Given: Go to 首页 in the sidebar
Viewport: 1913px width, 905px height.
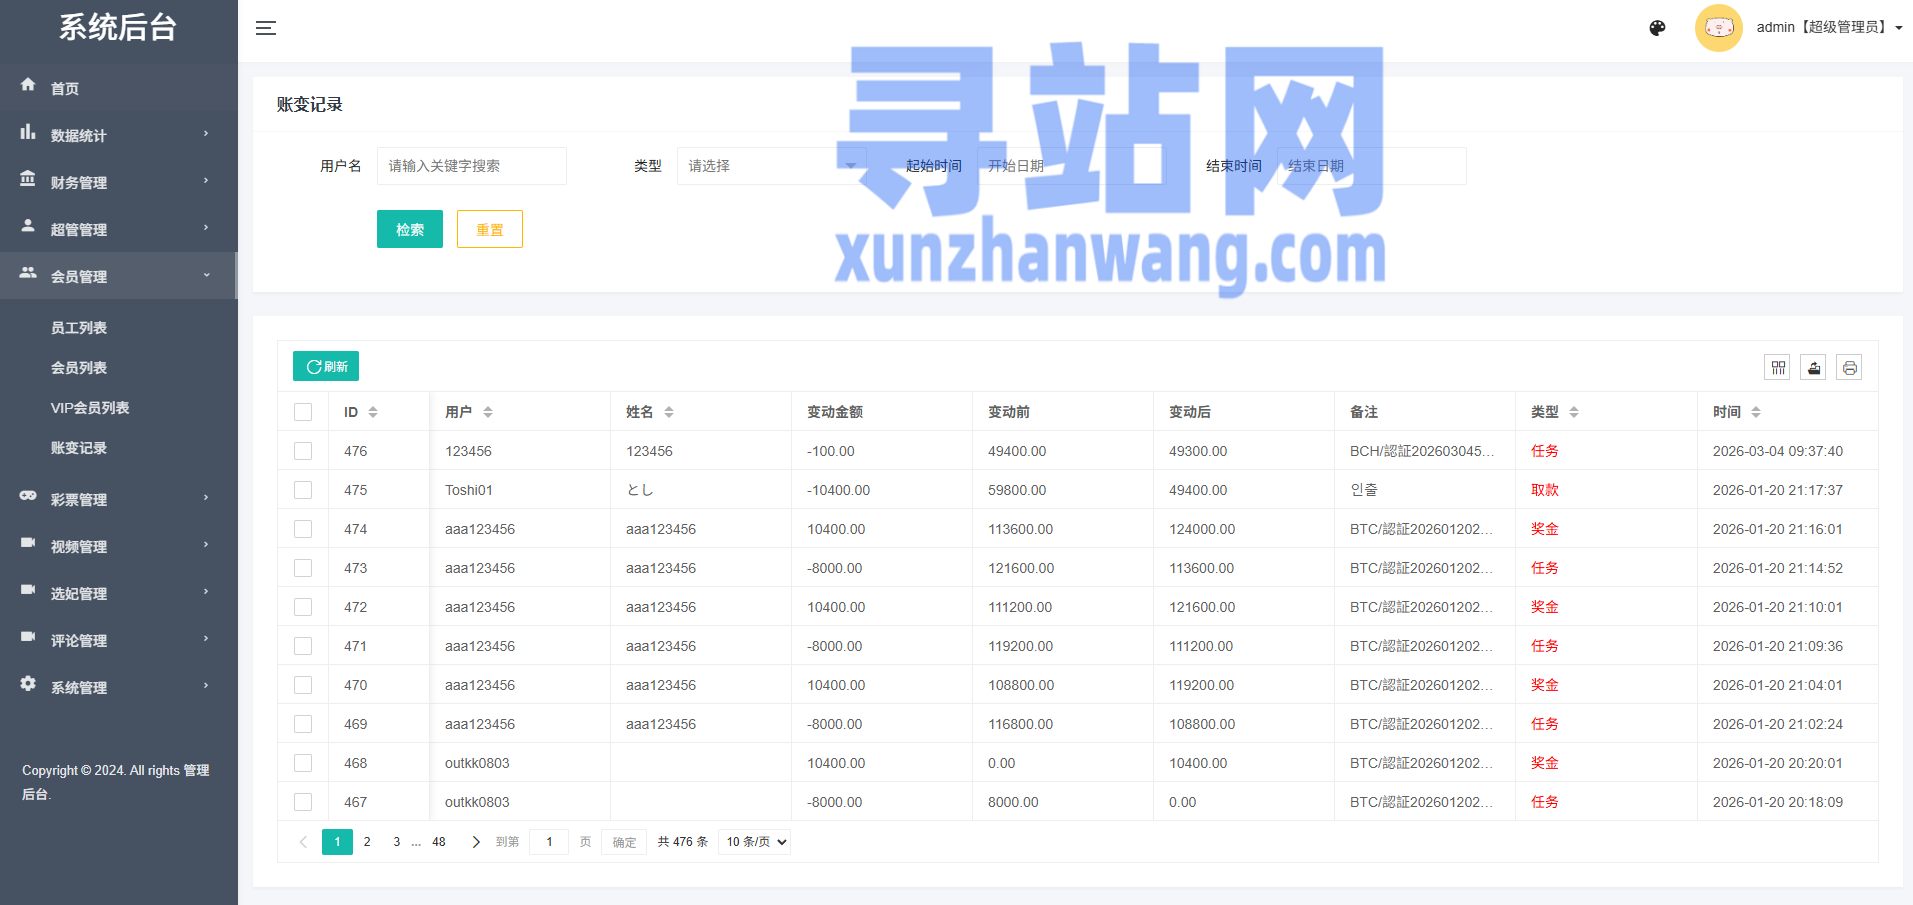Looking at the screenshot, I should click(x=65, y=88).
